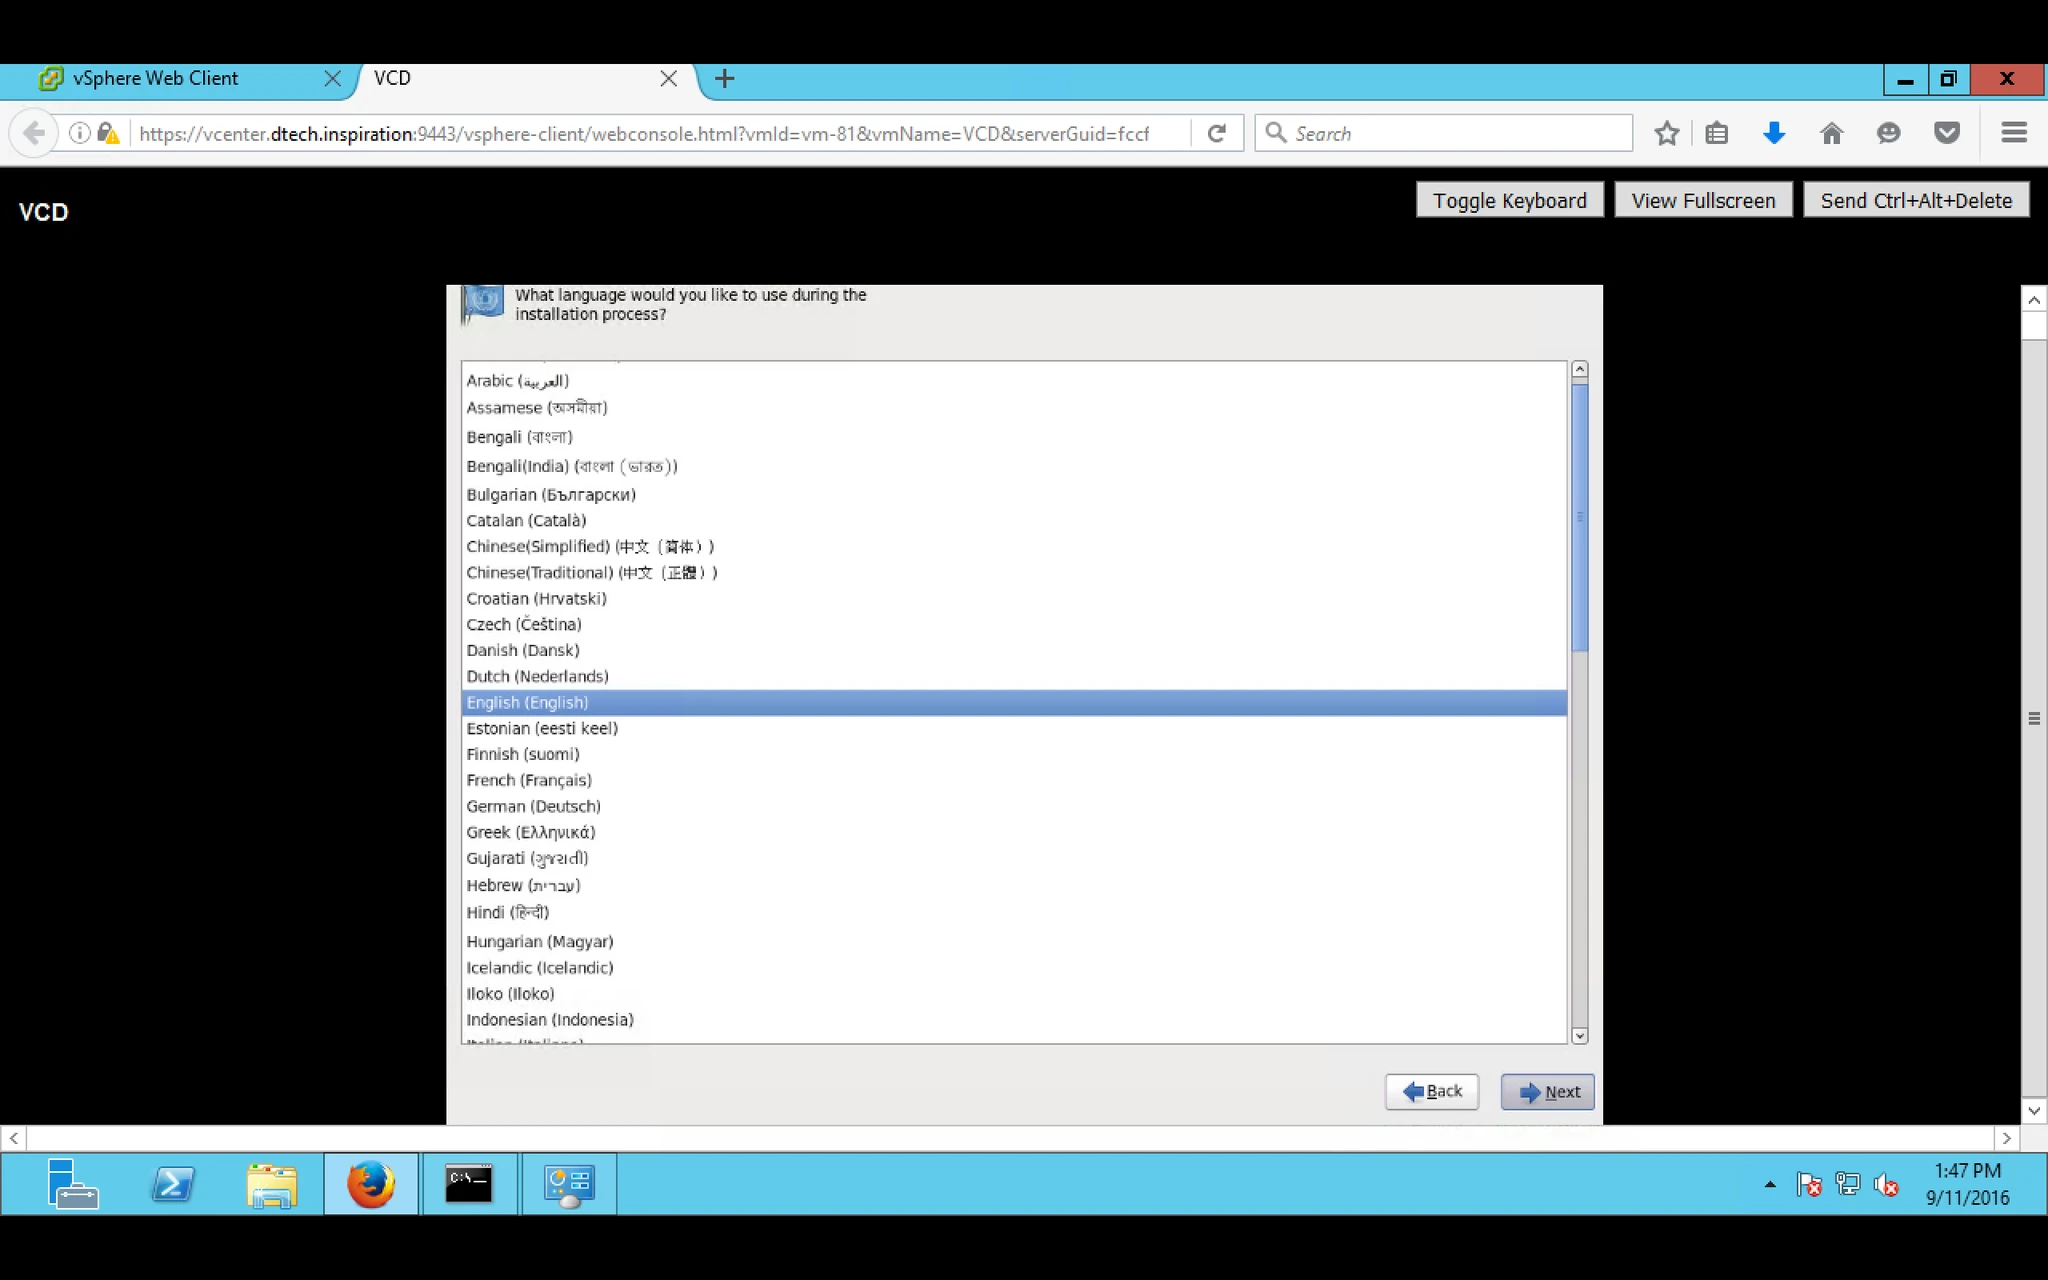Screen dimensions: 2048x1280
Task: Open a new browser tab
Action: (725, 78)
